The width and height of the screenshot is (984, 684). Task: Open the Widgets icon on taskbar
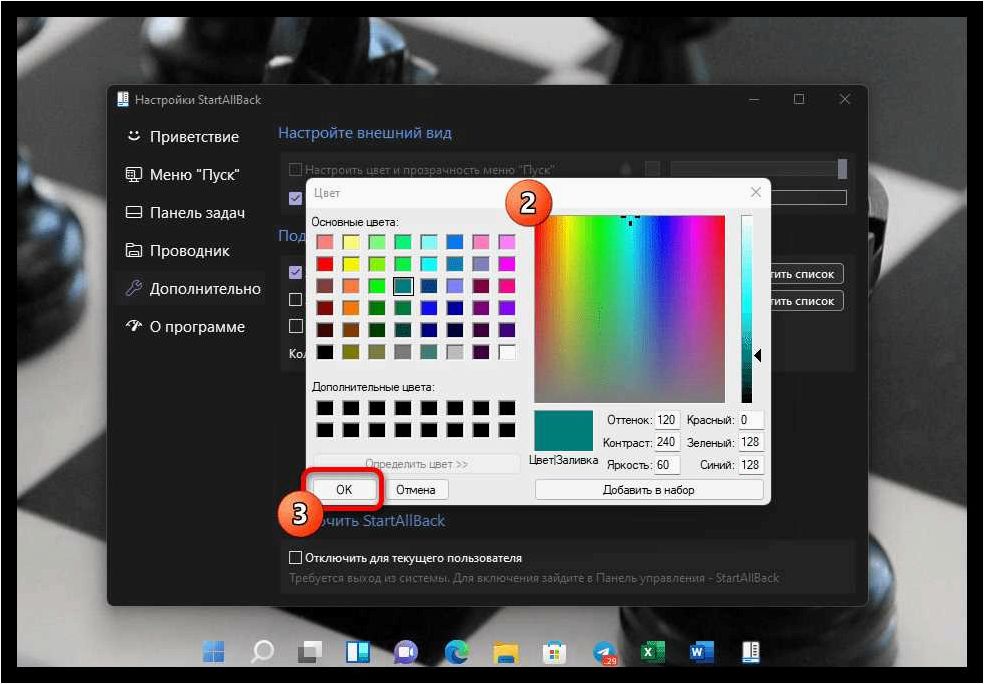coord(358,653)
